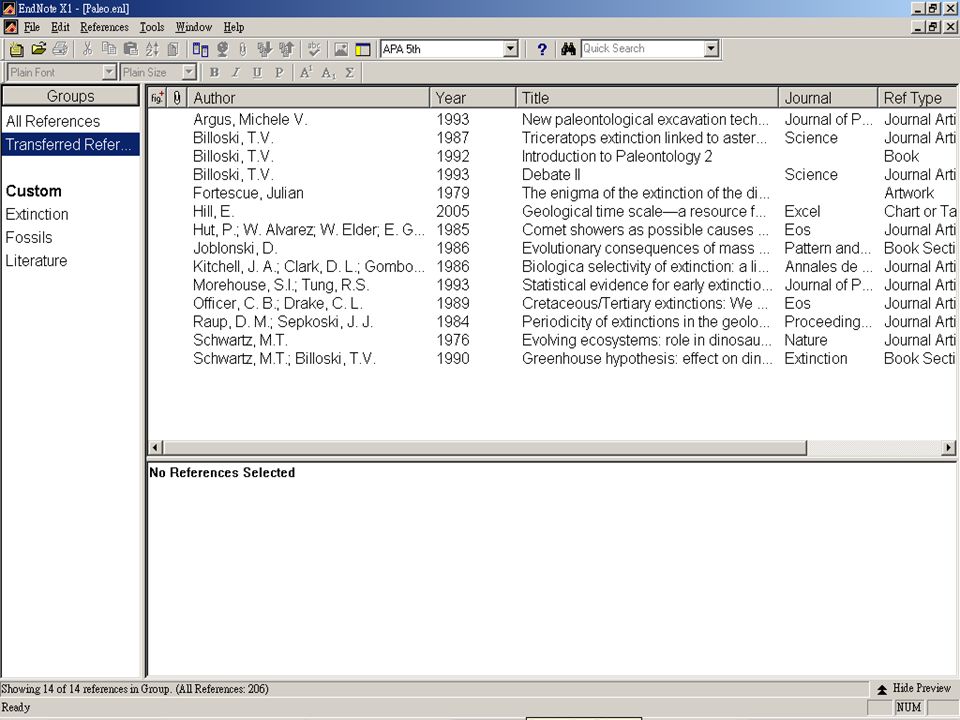This screenshot has width=960, height=720.
Task: Open the Quick Search dropdown arrow
Action: click(711, 48)
